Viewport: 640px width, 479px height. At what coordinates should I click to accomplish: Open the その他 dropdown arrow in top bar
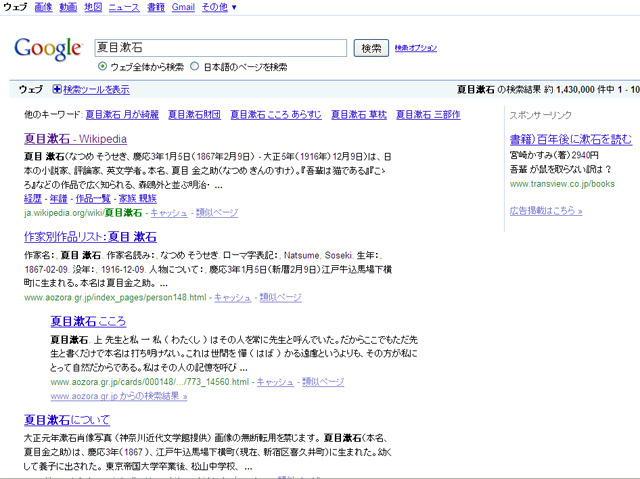tap(234, 7)
